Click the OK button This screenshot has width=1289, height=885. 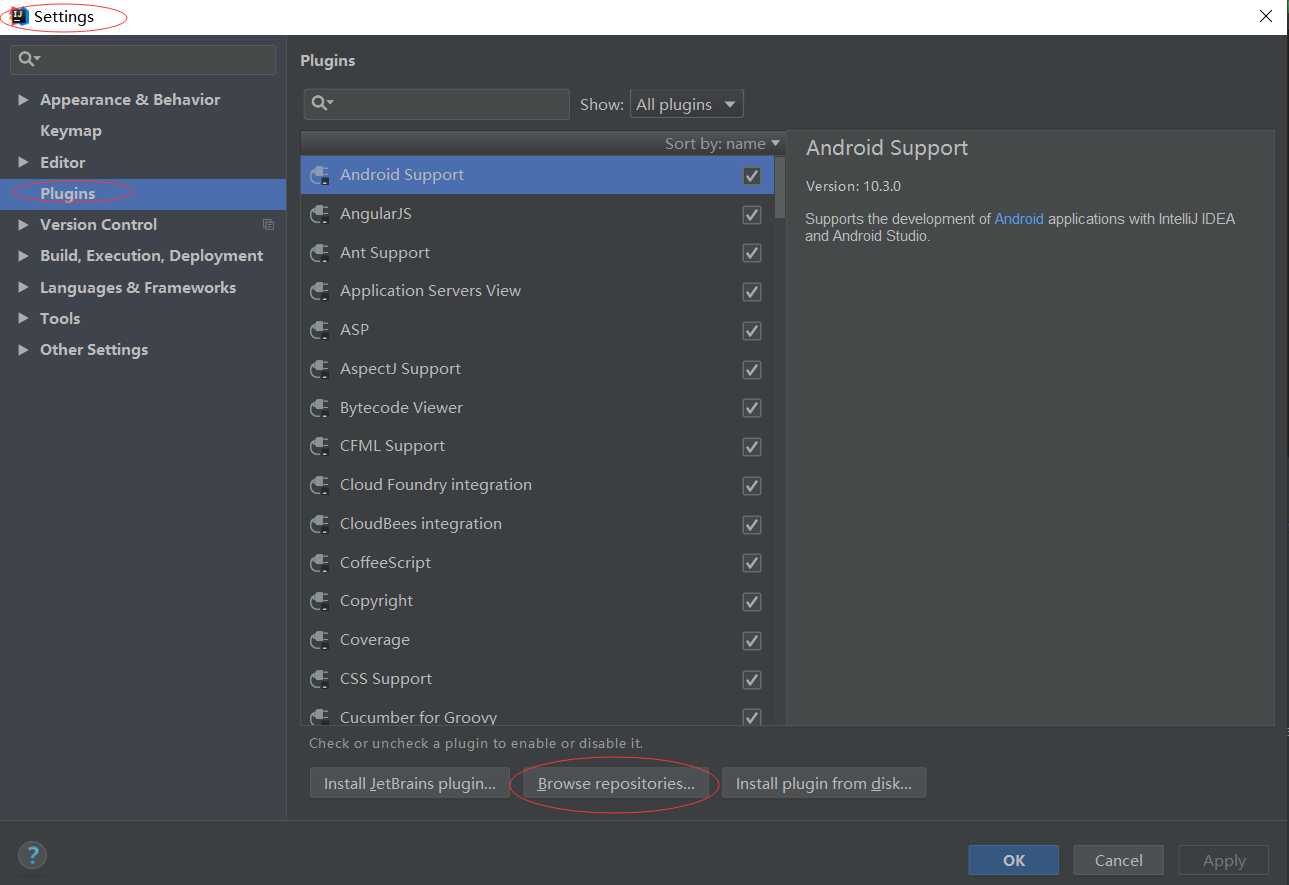click(1014, 860)
